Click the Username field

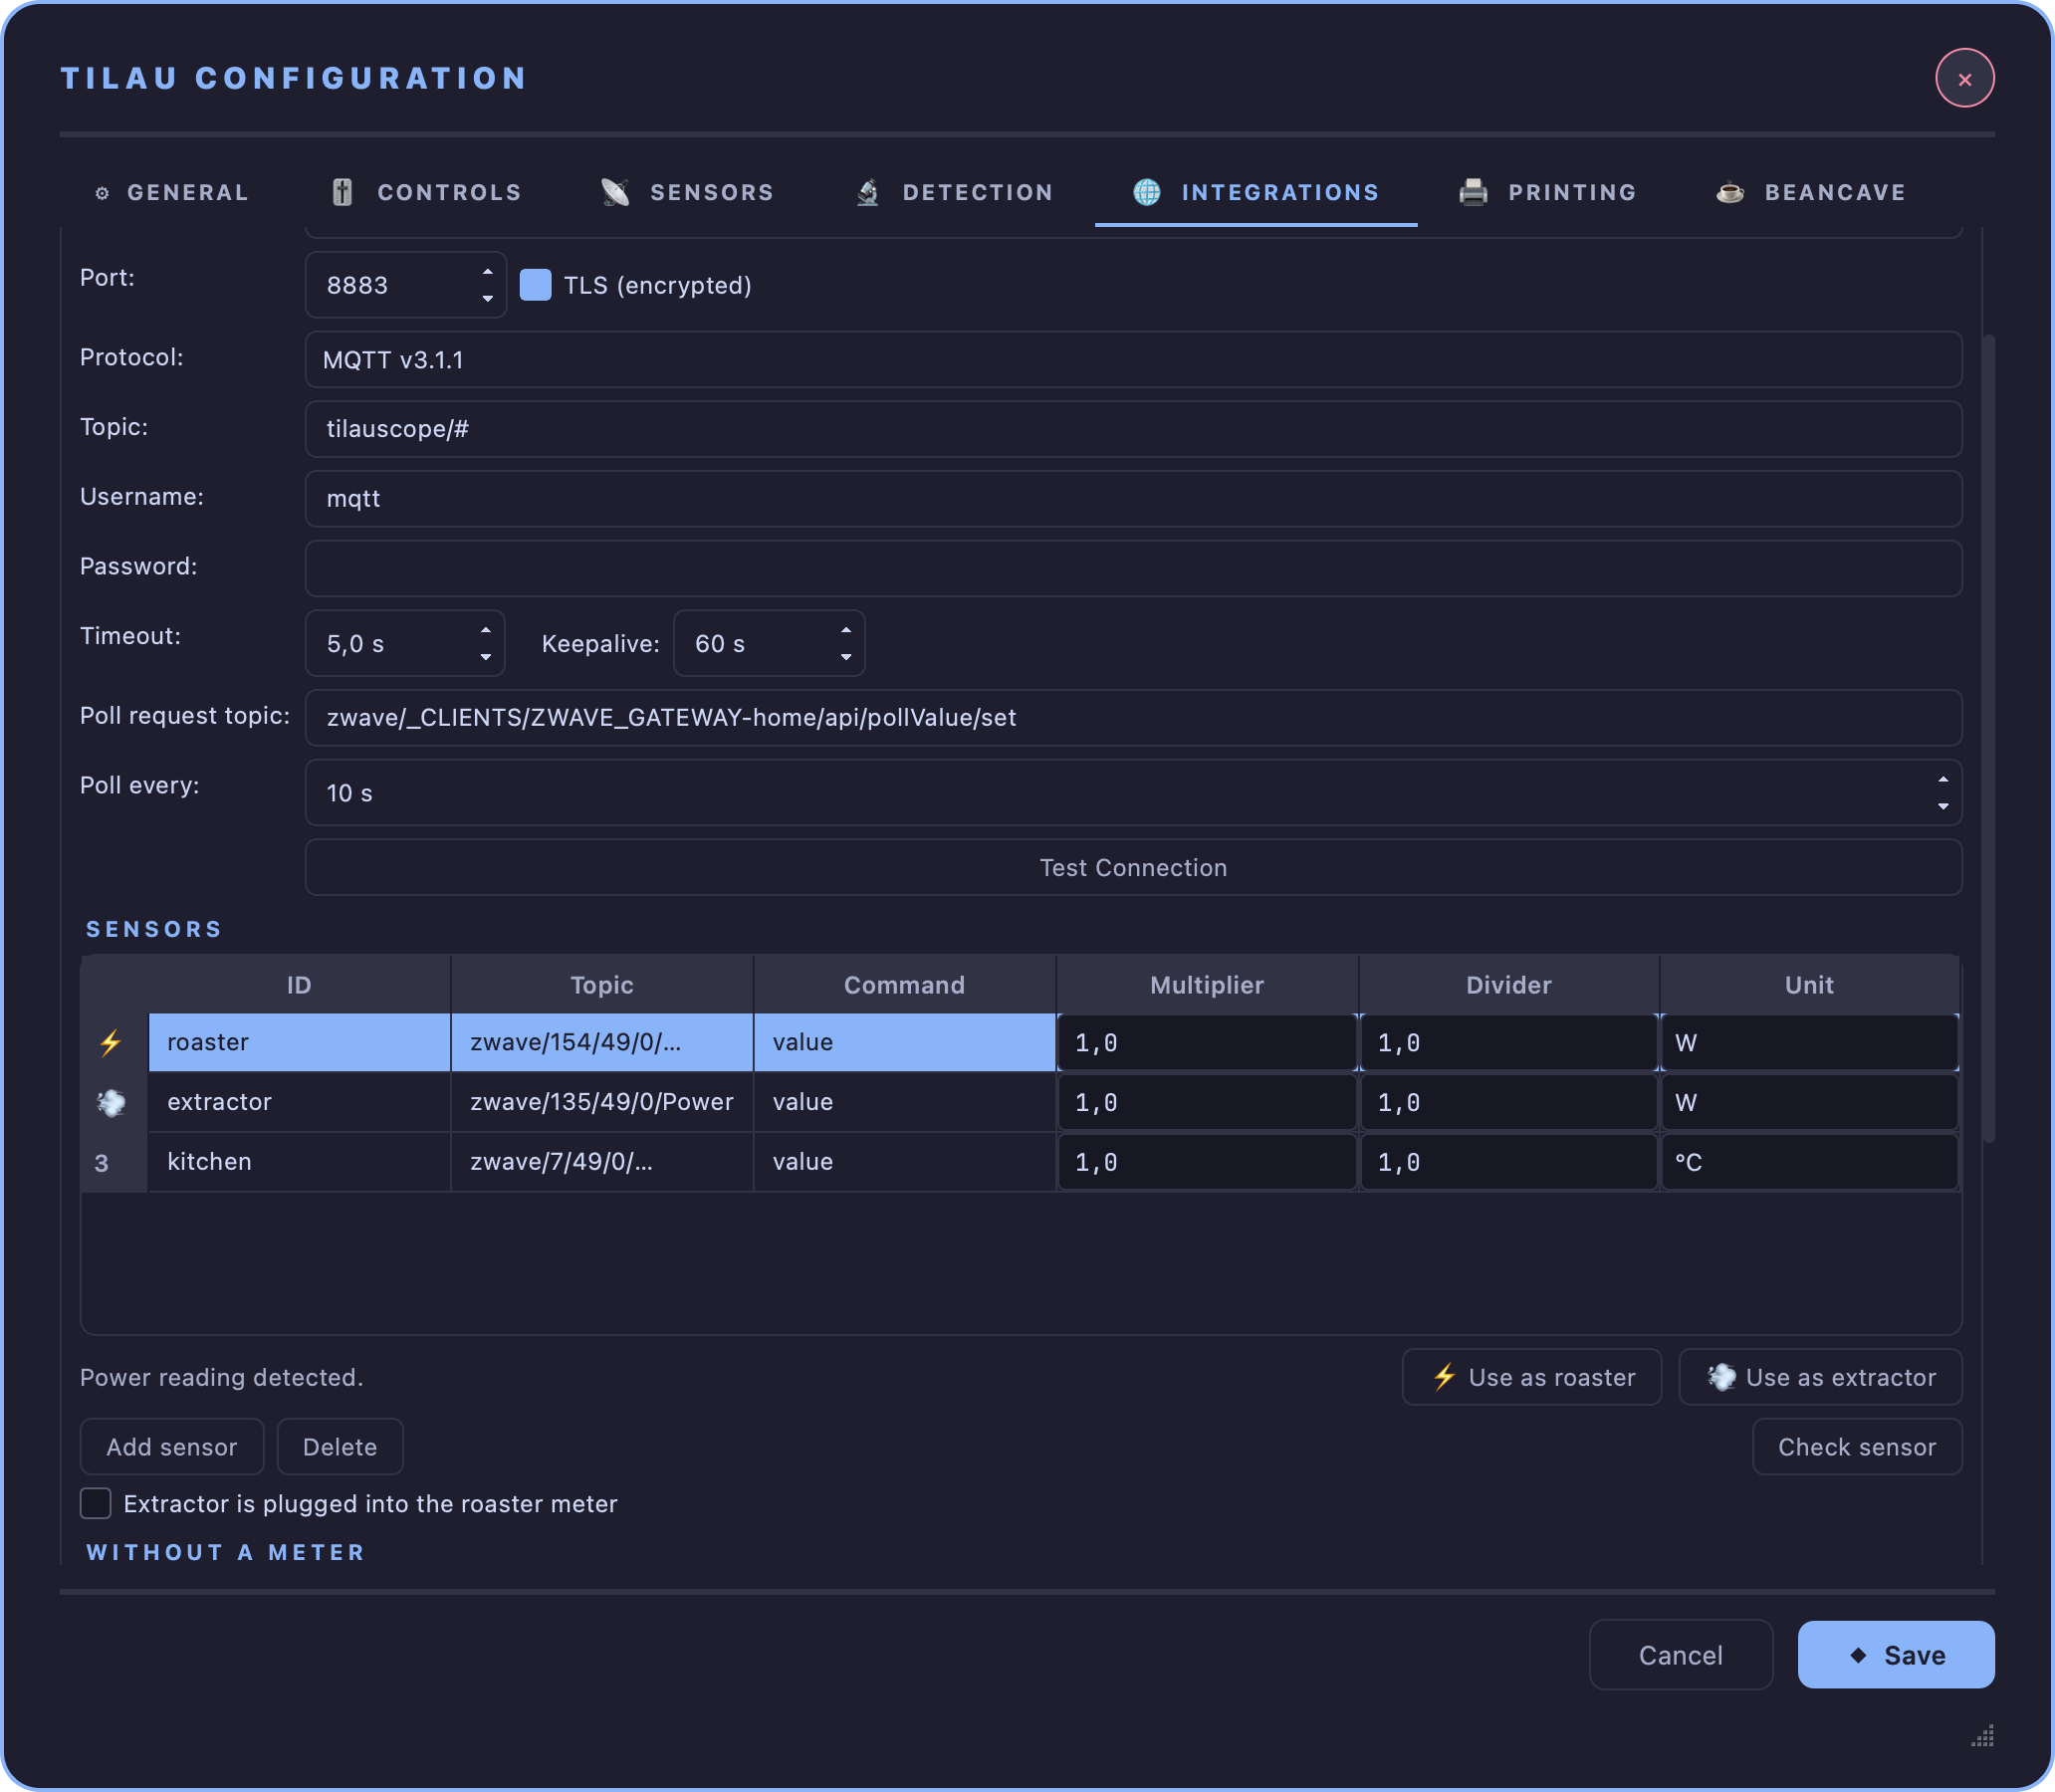pyautogui.click(x=1133, y=499)
